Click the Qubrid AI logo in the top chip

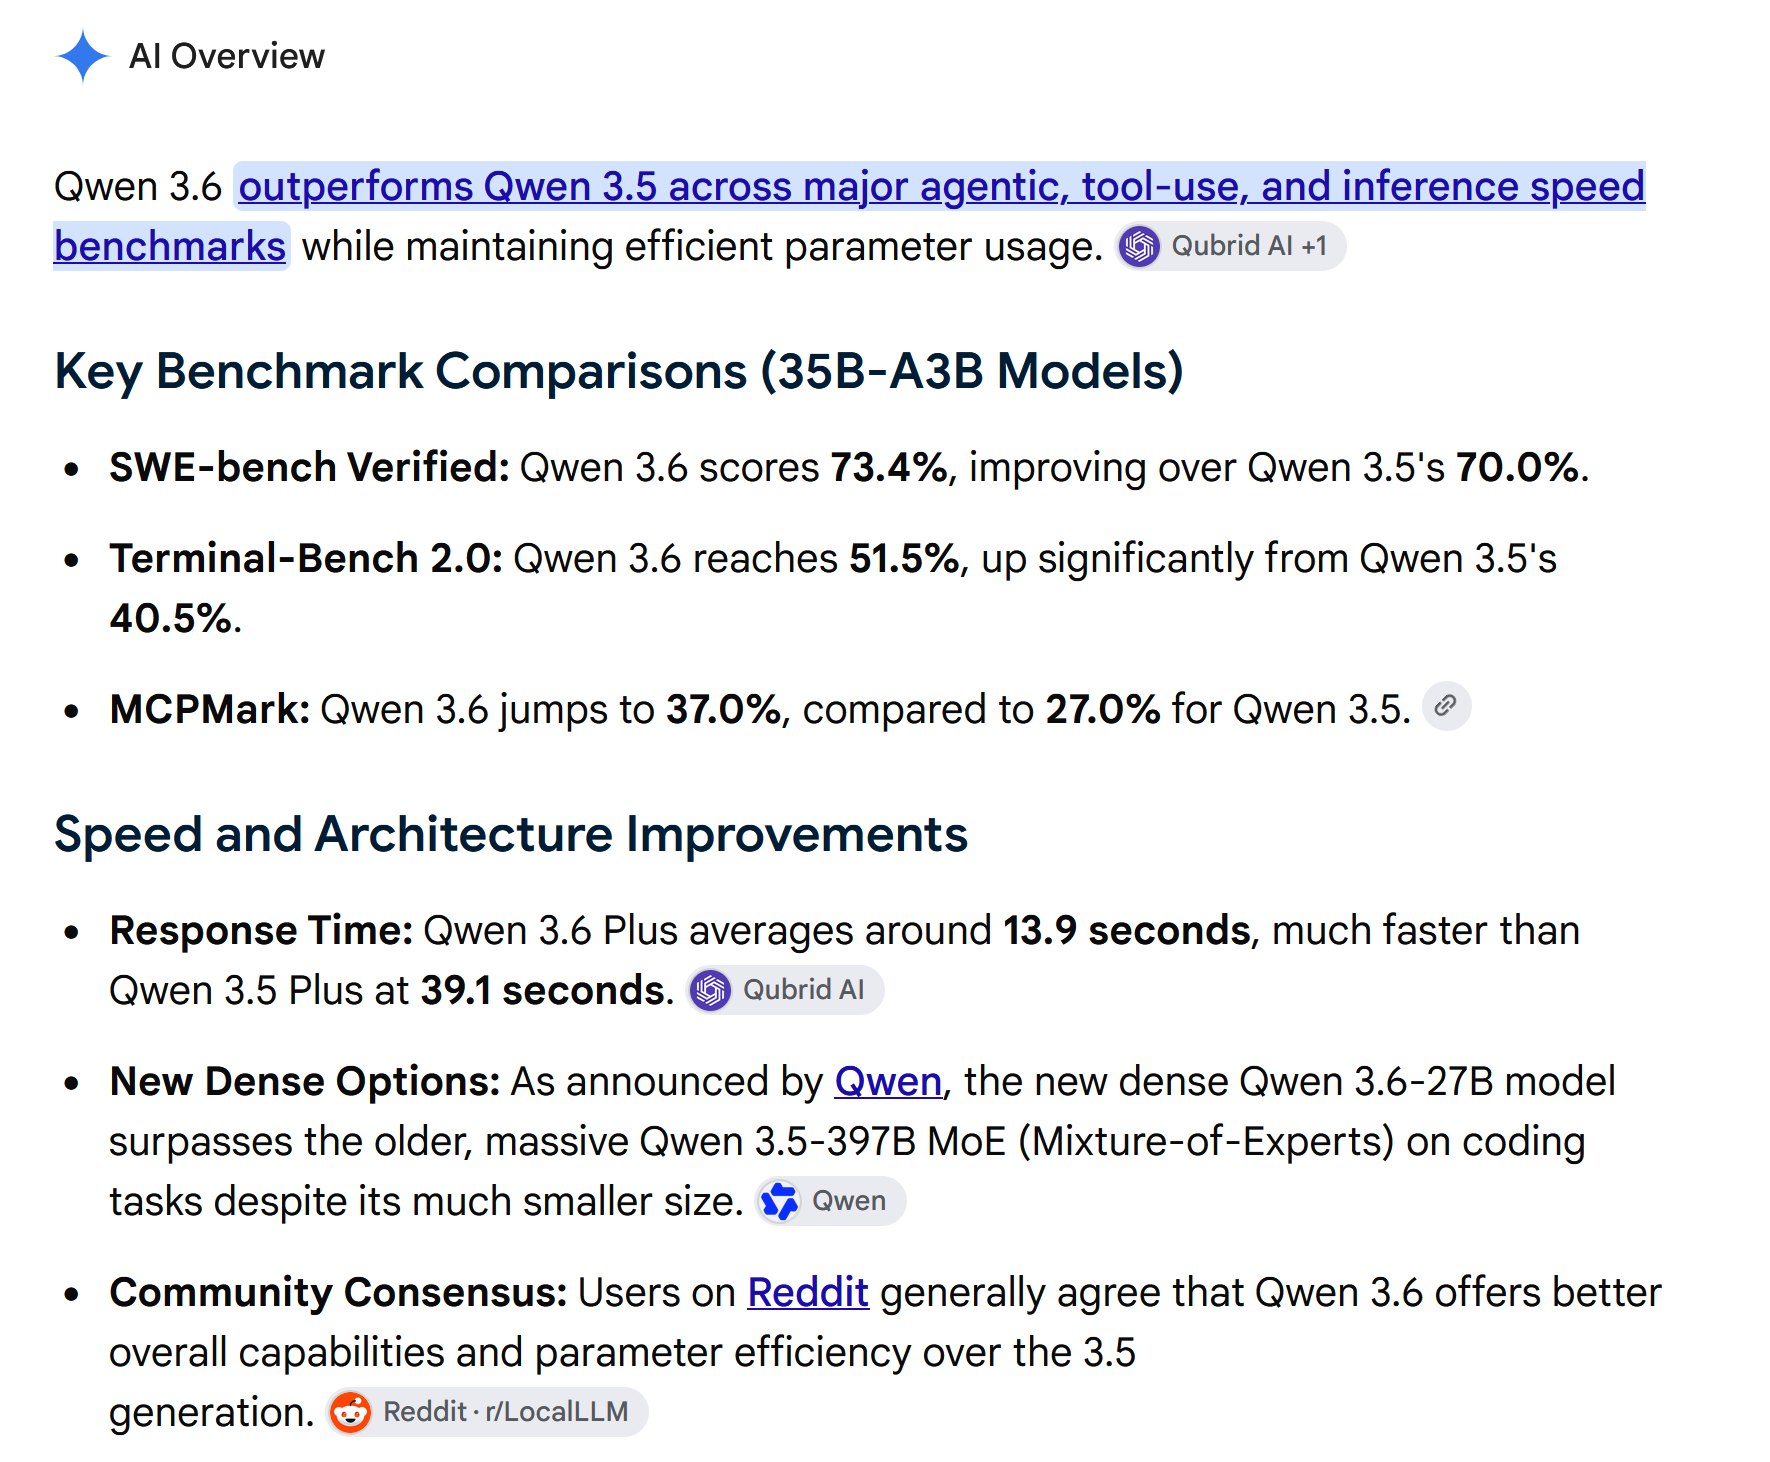(x=1140, y=246)
